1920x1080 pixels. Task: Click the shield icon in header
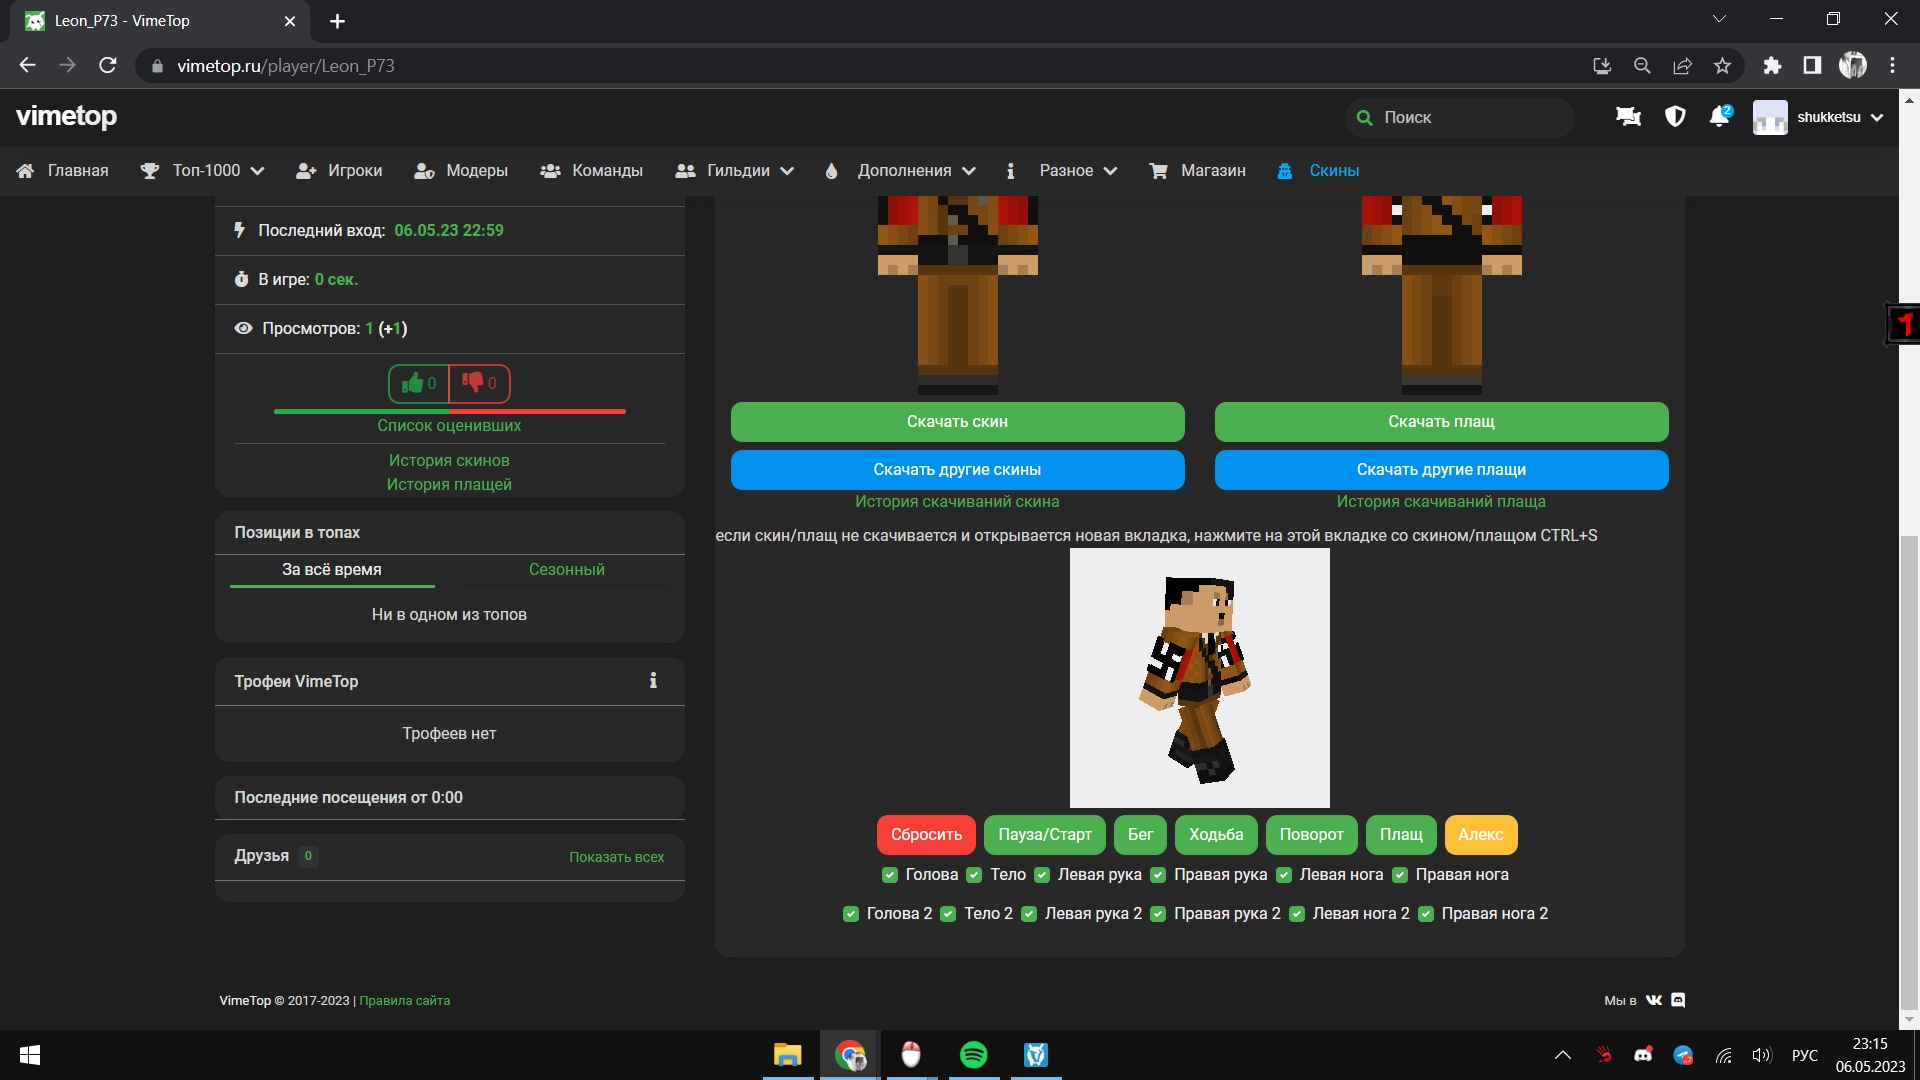point(1675,117)
